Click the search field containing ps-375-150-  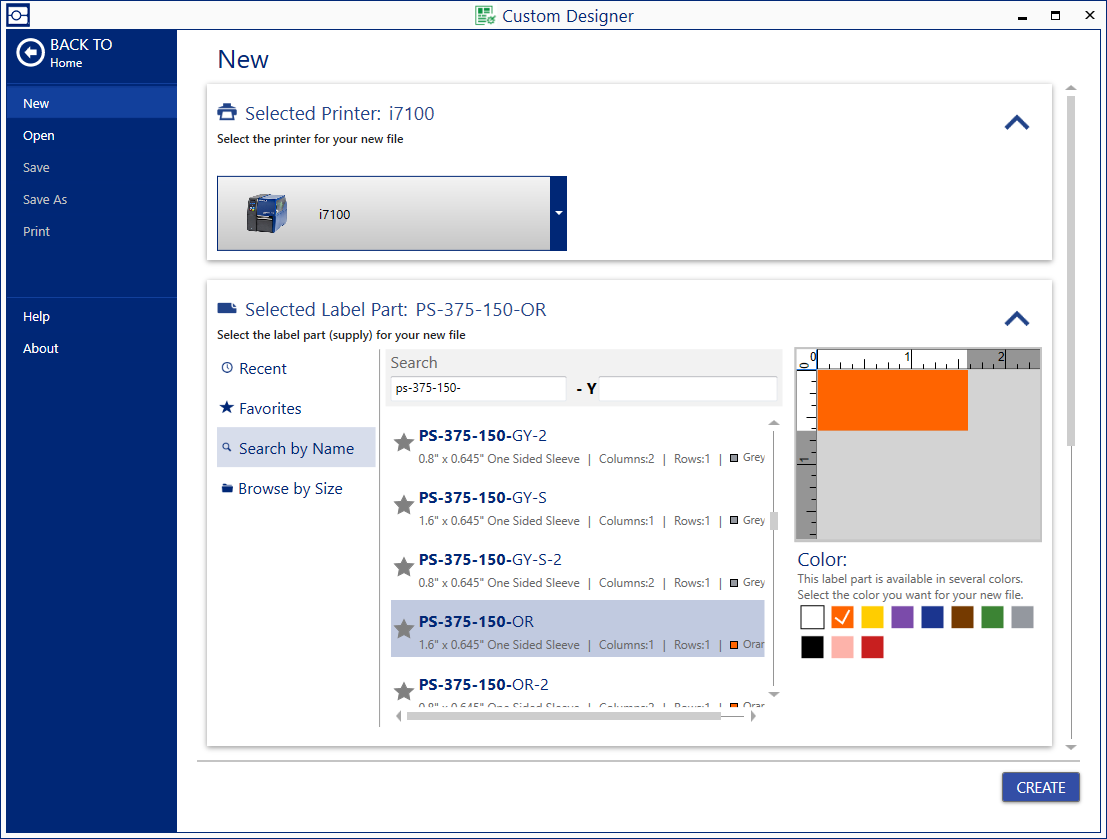[x=478, y=388]
